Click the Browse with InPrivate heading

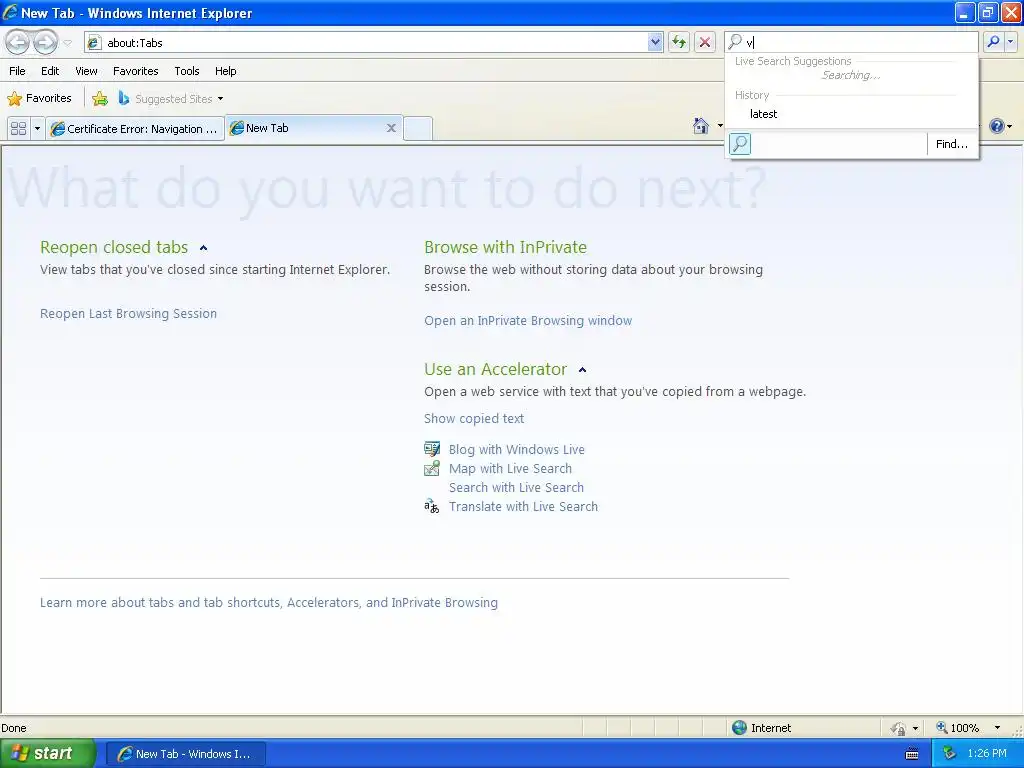[x=505, y=248]
